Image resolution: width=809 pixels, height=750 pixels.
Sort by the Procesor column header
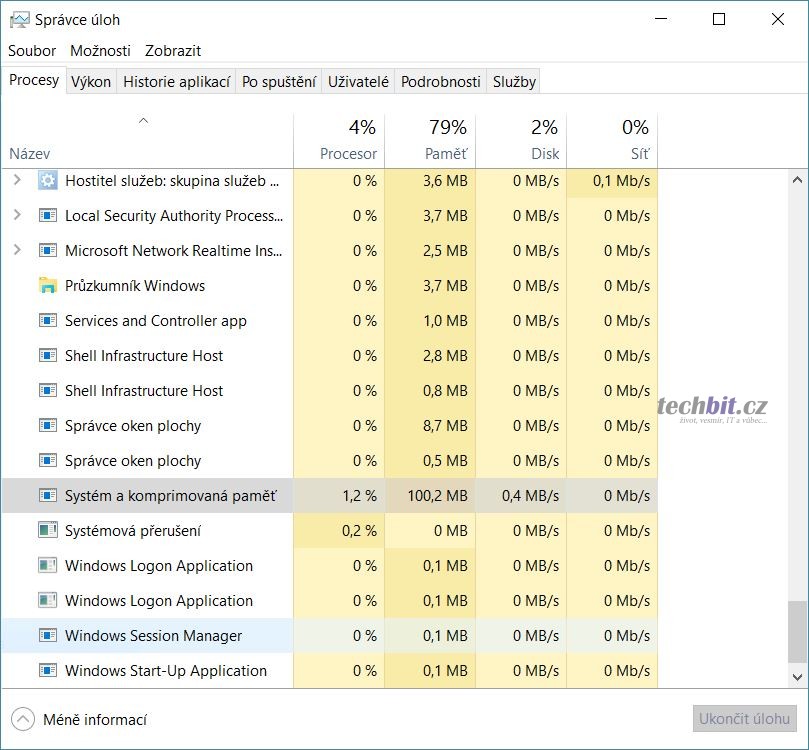click(339, 141)
